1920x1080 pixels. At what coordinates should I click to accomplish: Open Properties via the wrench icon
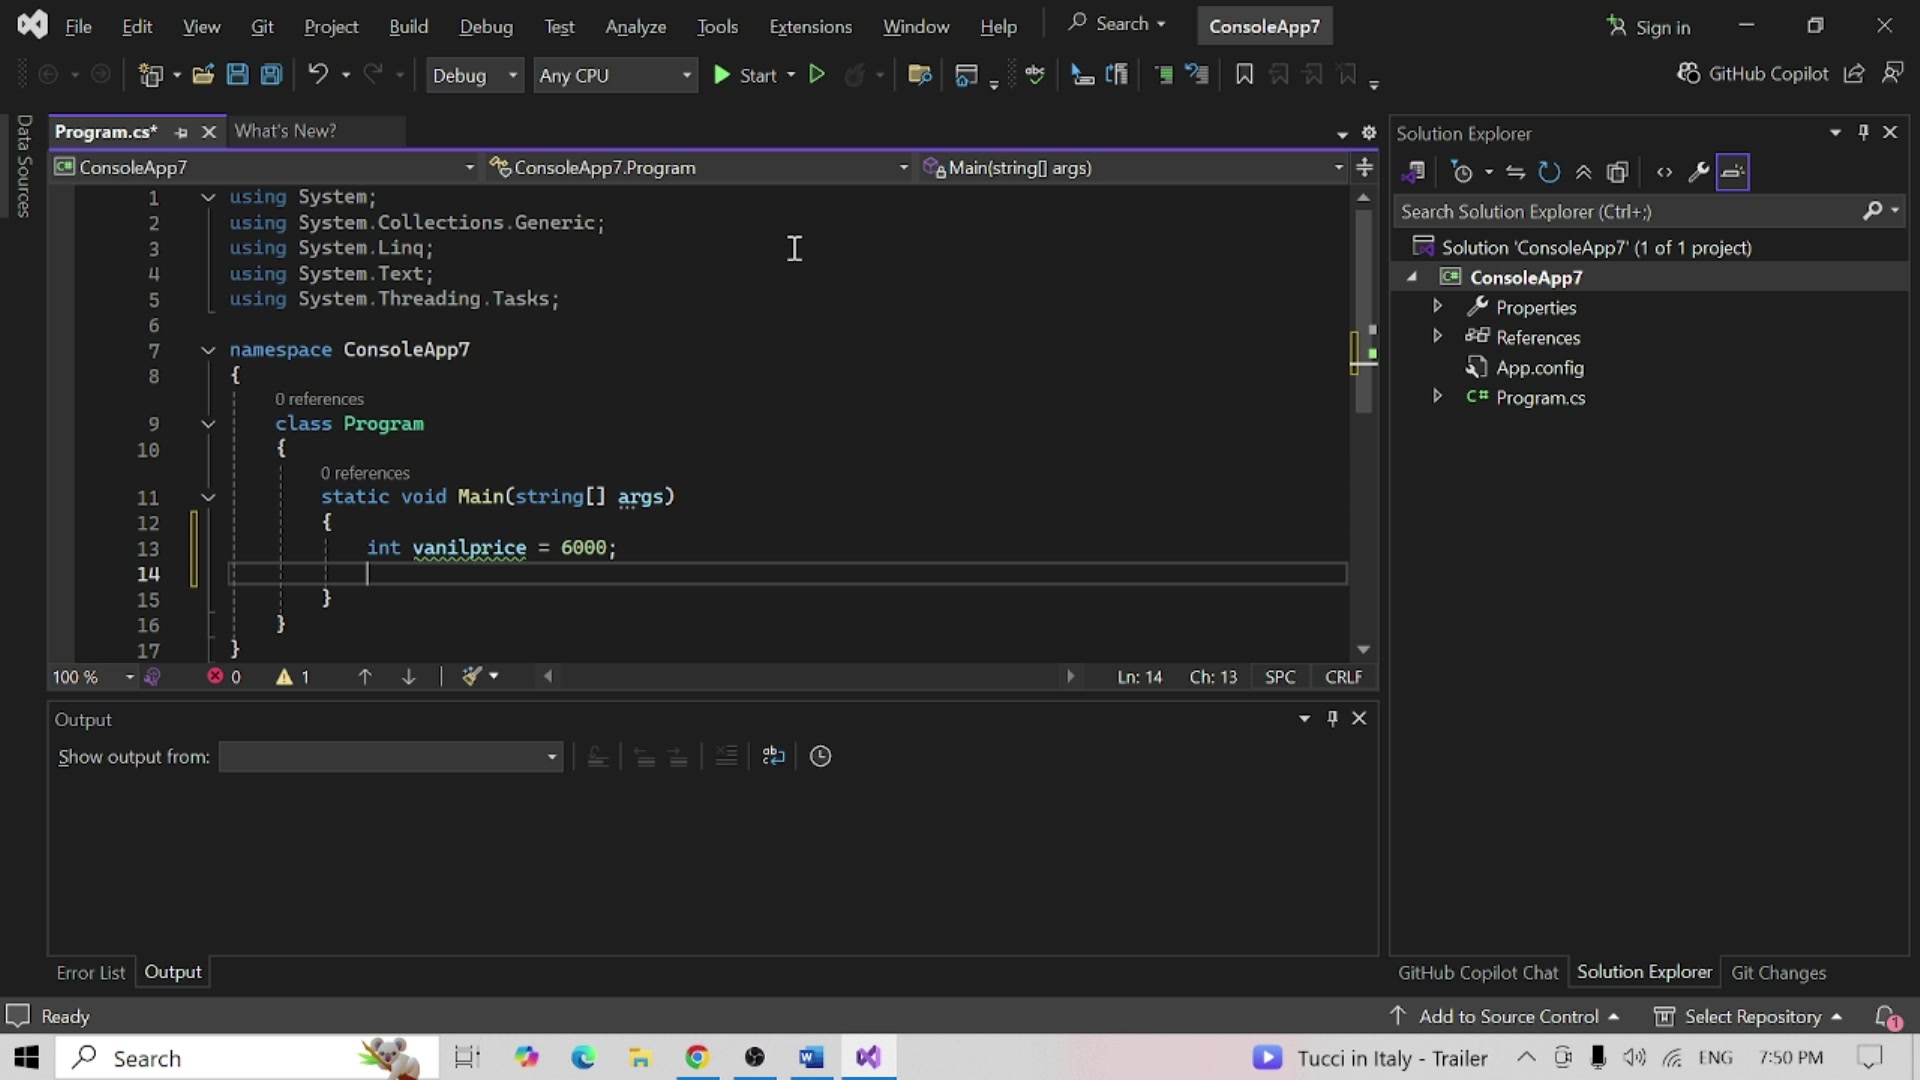[1698, 172]
